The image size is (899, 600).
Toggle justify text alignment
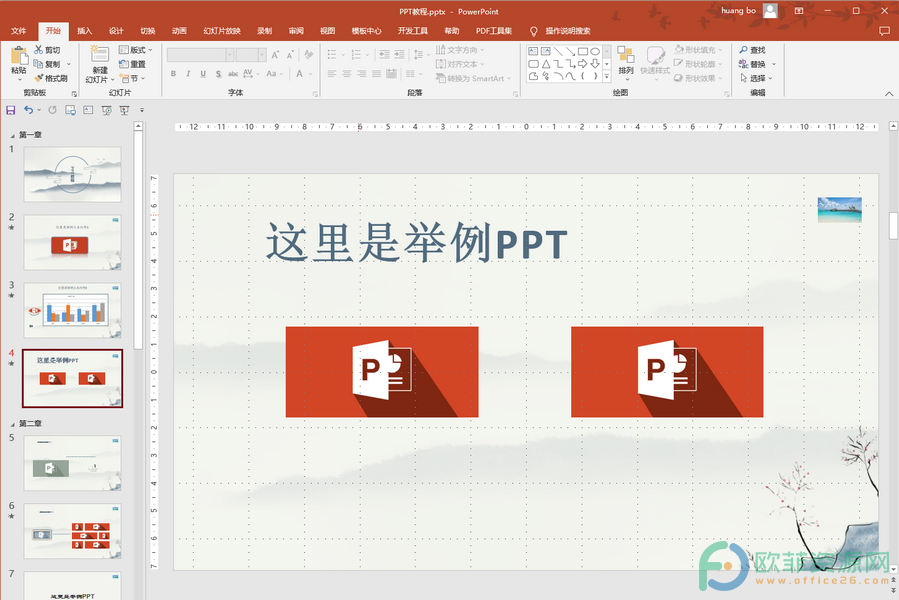[x=377, y=73]
